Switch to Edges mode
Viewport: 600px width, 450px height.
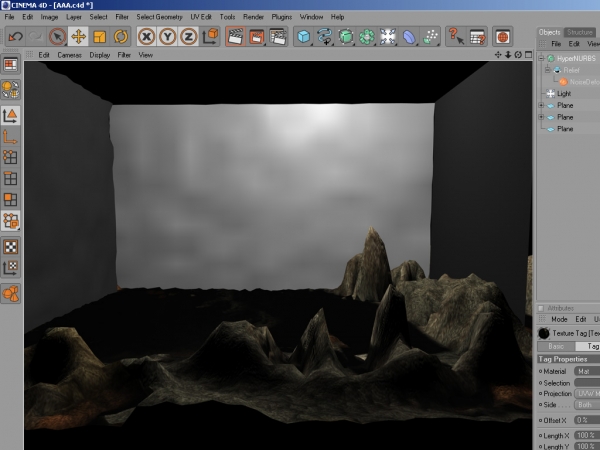click(10, 178)
